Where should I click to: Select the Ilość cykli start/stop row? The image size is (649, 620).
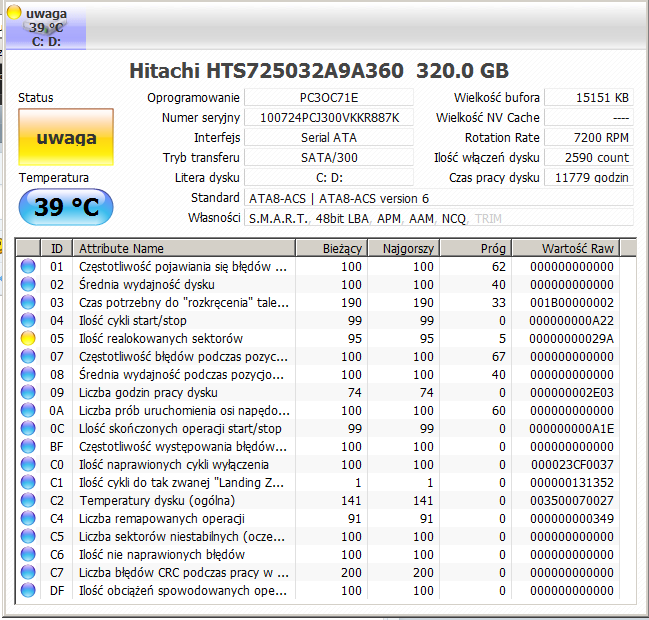tap(318, 321)
